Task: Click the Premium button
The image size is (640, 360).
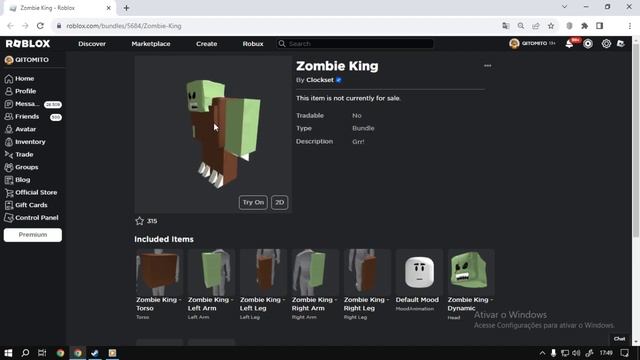Action: [x=33, y=235]
